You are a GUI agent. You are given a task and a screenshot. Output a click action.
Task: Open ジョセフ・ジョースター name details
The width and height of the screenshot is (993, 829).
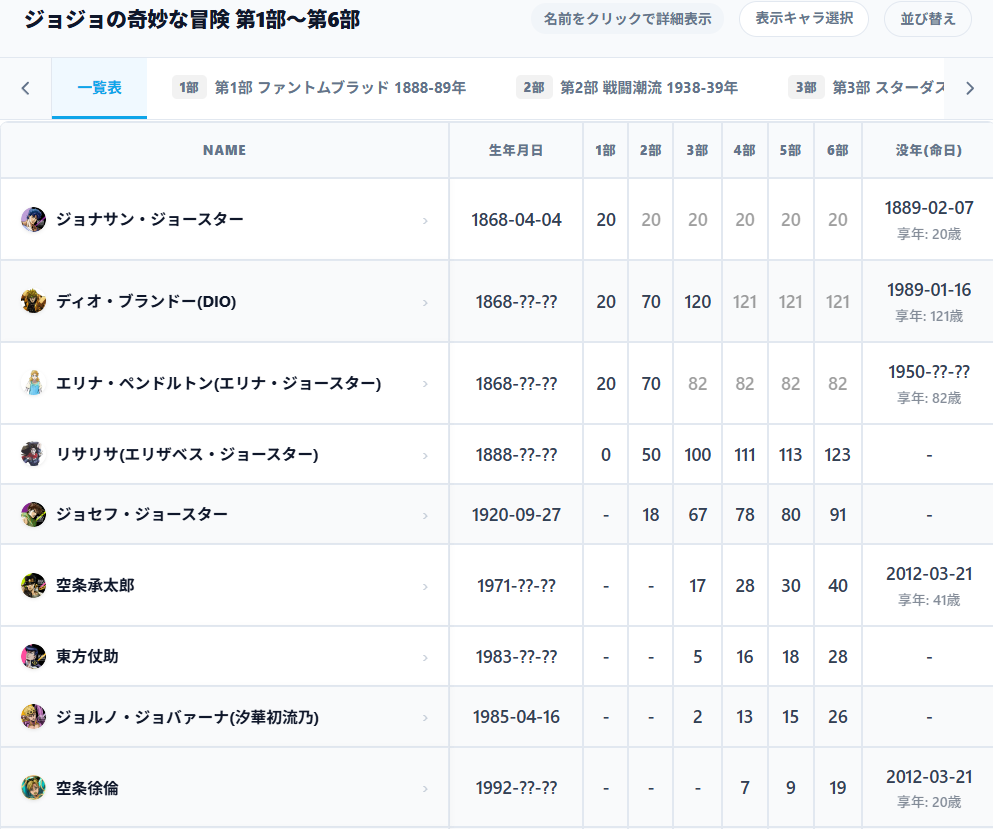[x=142, y=514]
